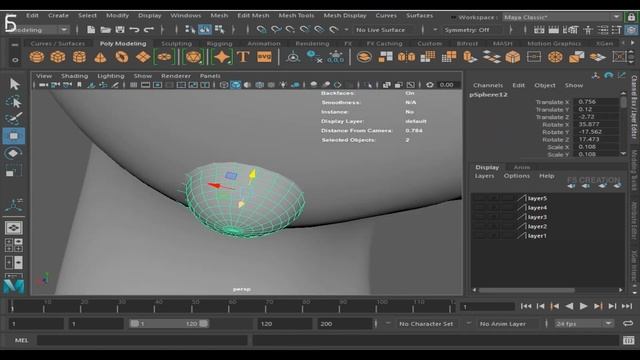The height and width of the screenshot is (360, 640).
Task: Click the SVG import shelf icon
Action: (264, 57)
